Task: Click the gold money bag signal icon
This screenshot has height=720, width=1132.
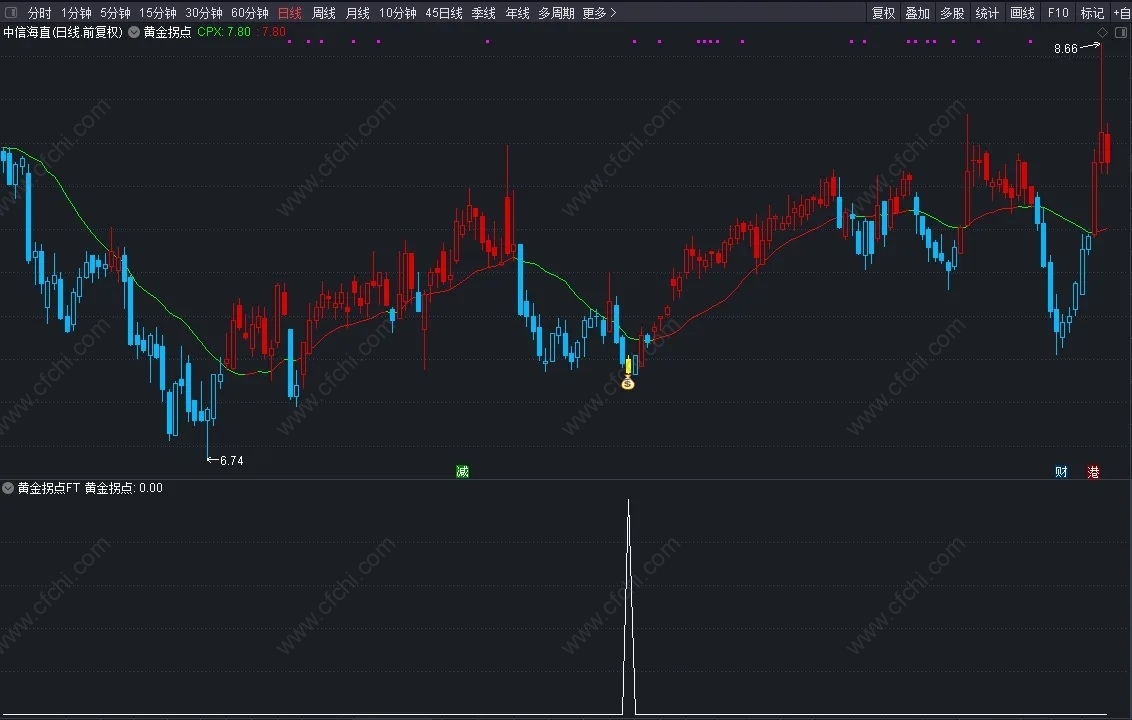Action: pyautogui.click(x=628, y=383)
